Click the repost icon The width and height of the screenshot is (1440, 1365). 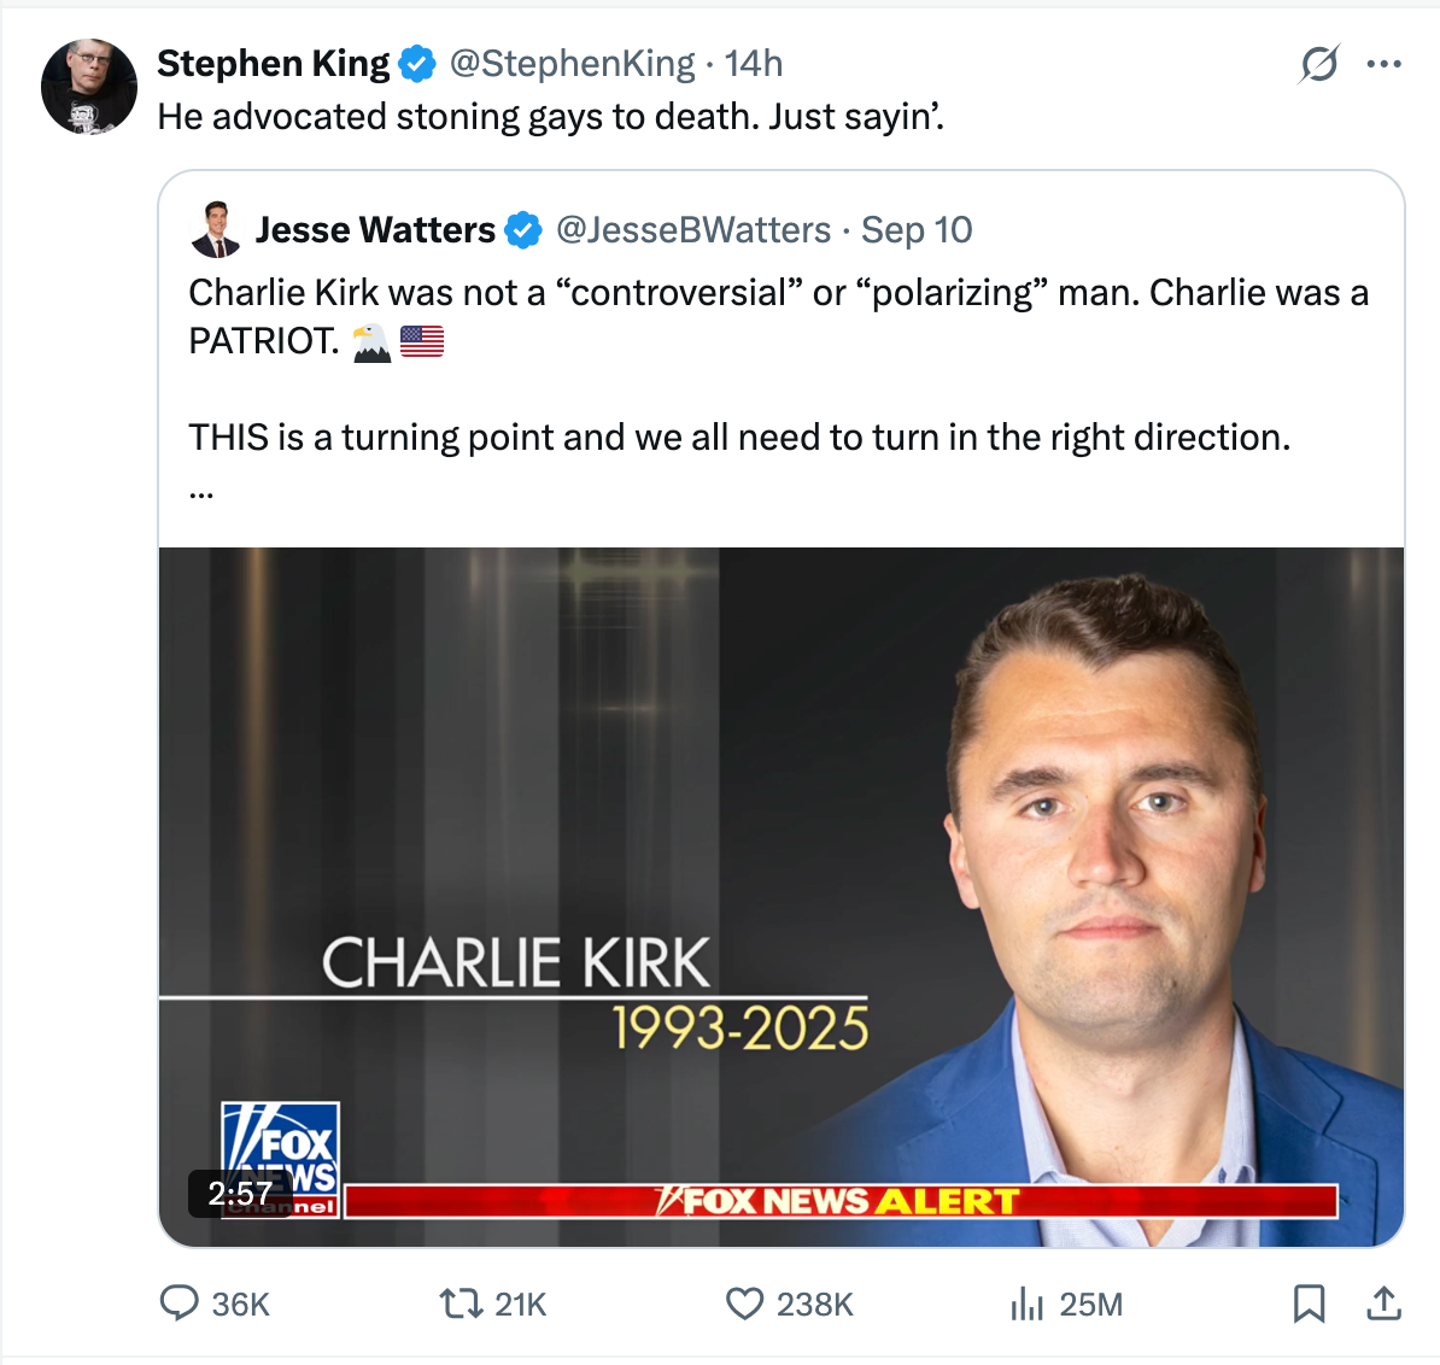[x=465, y=1303]
